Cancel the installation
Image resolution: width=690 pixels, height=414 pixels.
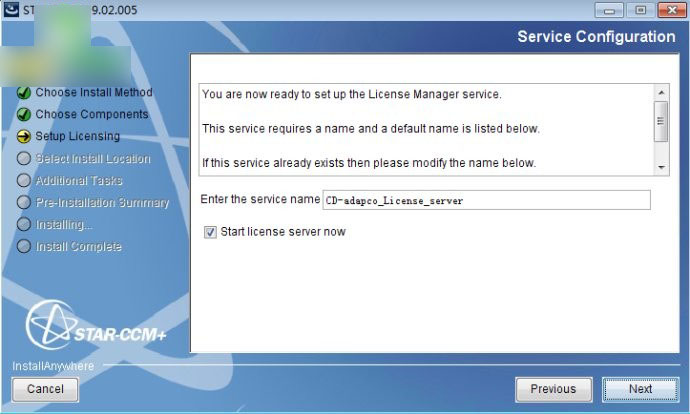click(45, 389)
